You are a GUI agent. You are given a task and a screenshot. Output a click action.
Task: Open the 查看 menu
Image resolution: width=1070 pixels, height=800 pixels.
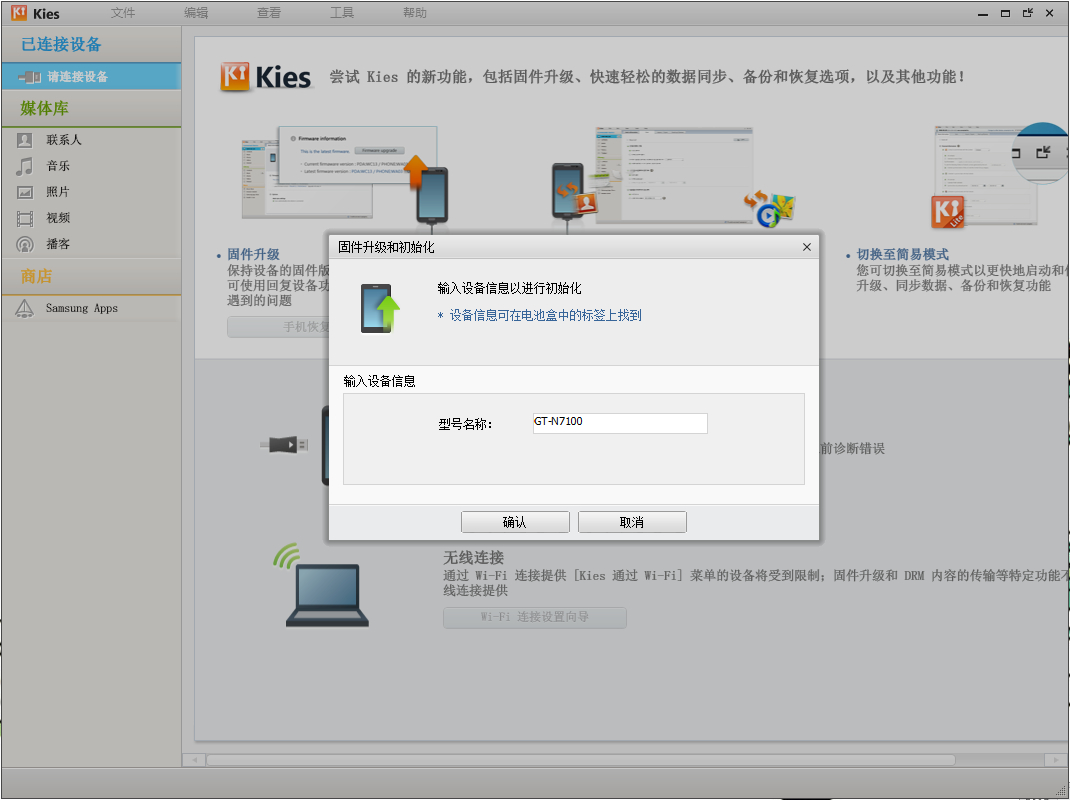tap(269, 13)
